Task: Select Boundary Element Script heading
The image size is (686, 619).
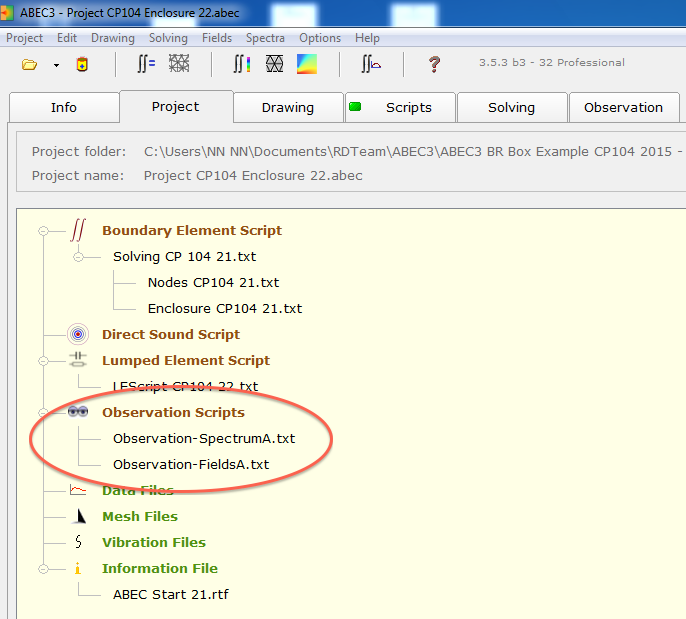Action: coord(192,231)
